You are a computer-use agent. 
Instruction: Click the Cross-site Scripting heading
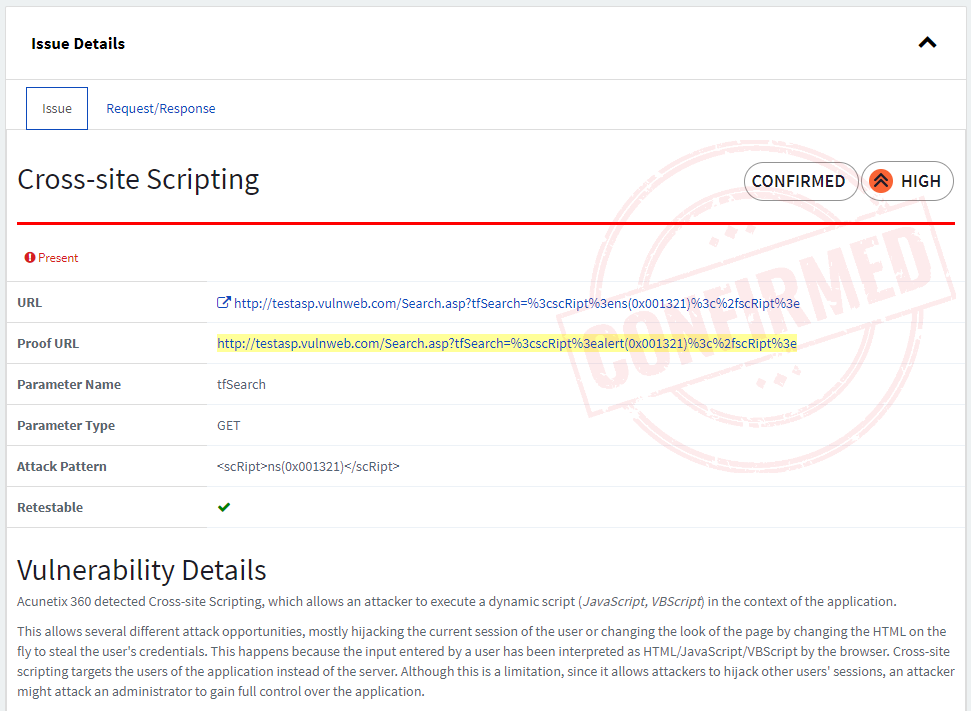click(138, 180)
